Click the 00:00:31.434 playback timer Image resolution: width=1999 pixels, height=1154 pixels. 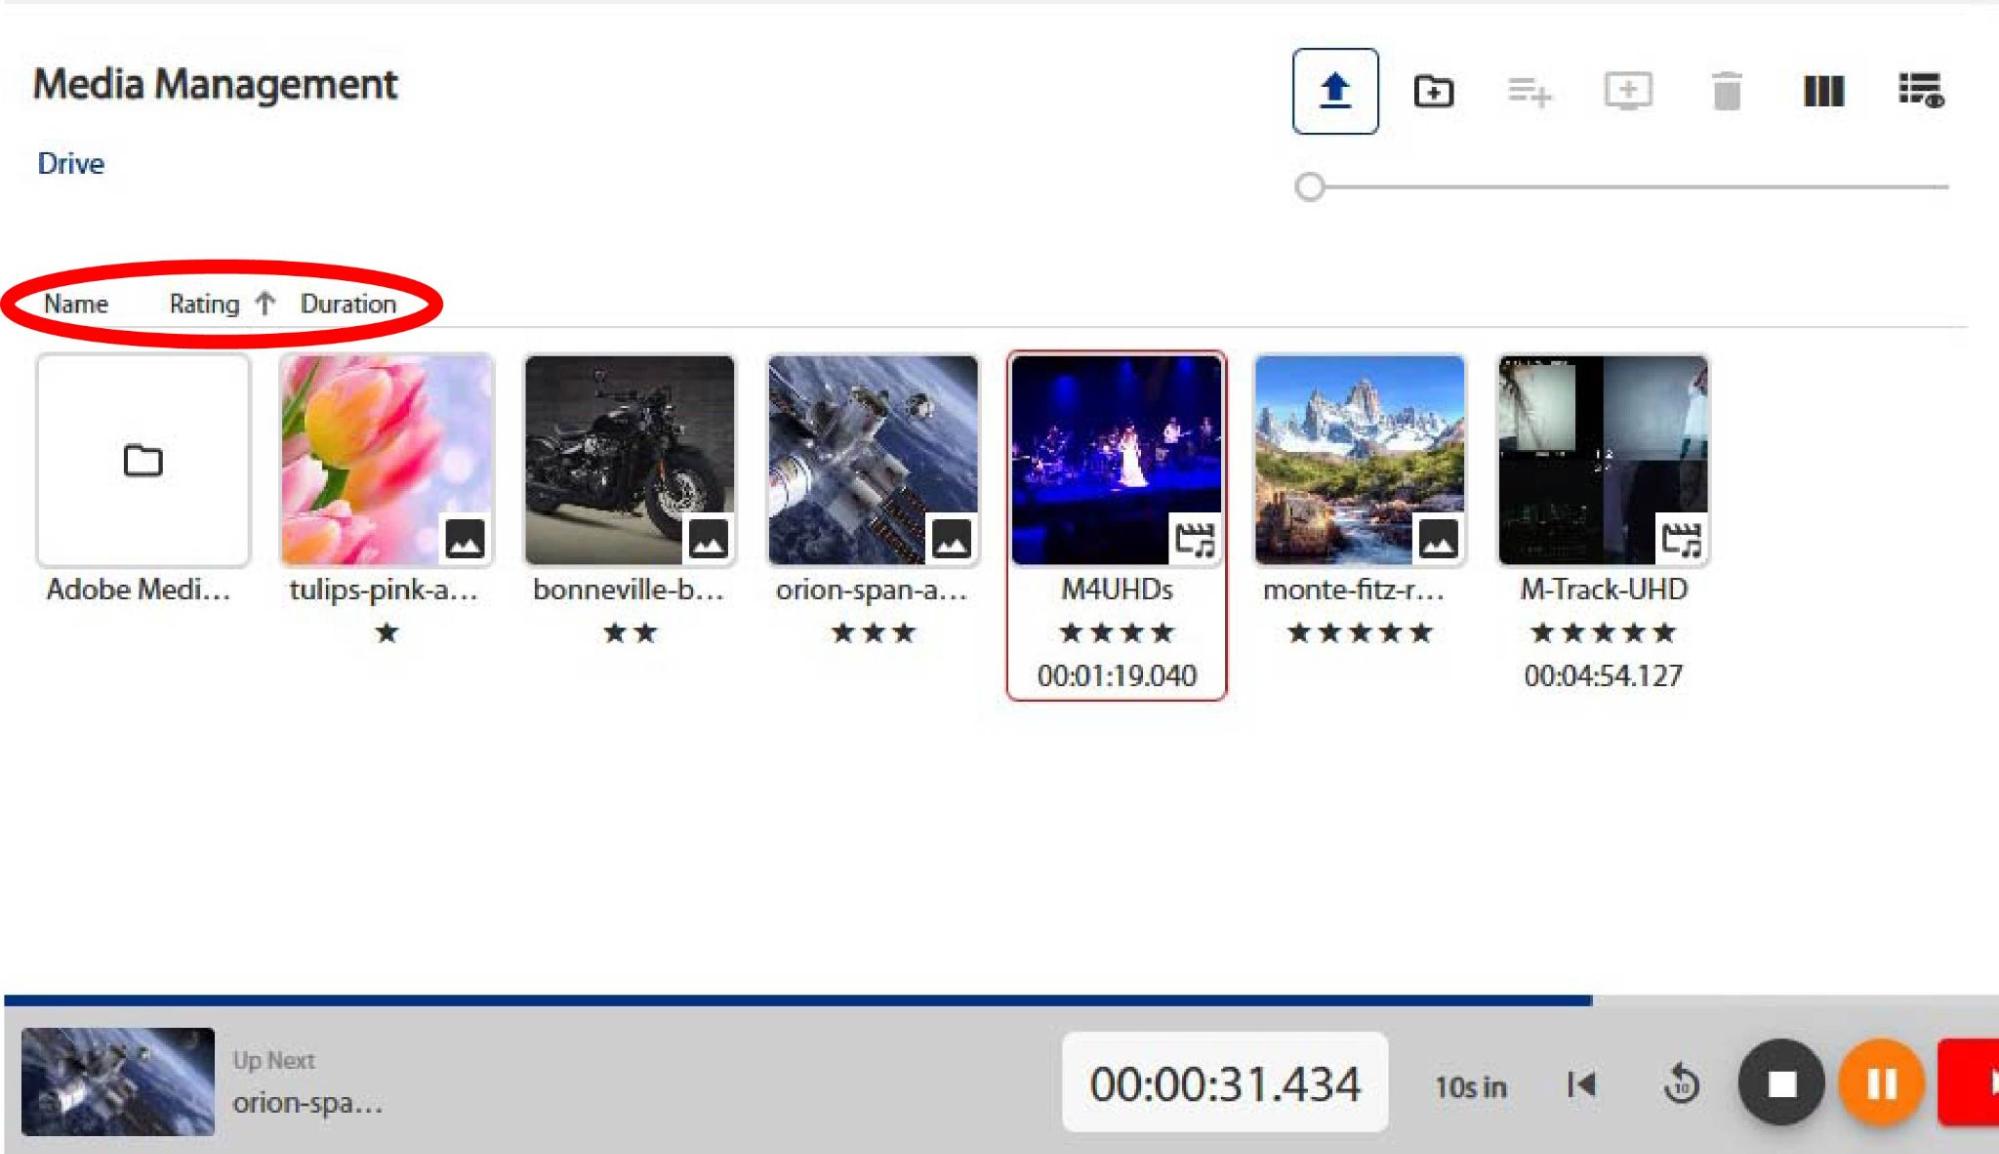click(x=1225, y=1083)
